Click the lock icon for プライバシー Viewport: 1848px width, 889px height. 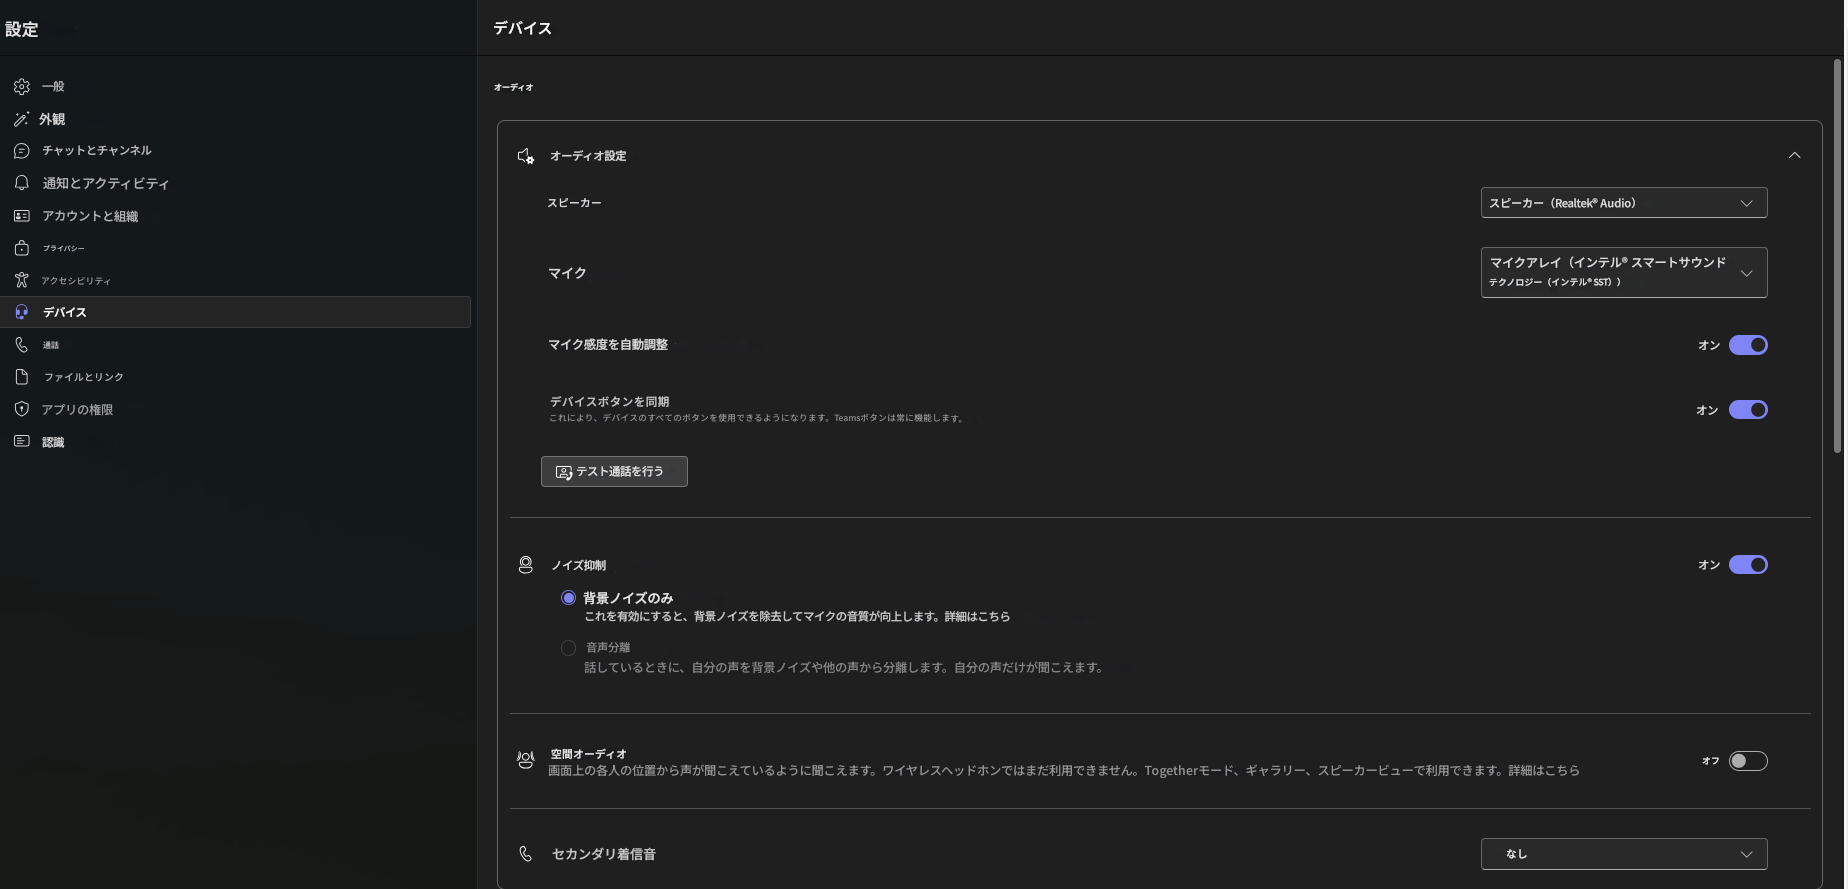click(x=22, y=248)
